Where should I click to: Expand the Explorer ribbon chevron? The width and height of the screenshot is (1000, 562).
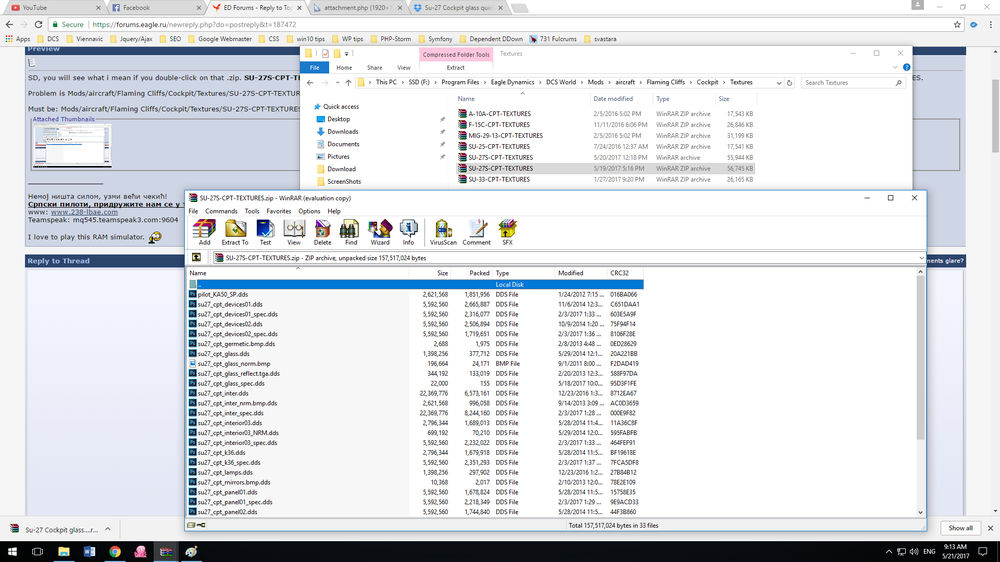tap(895, 68)
